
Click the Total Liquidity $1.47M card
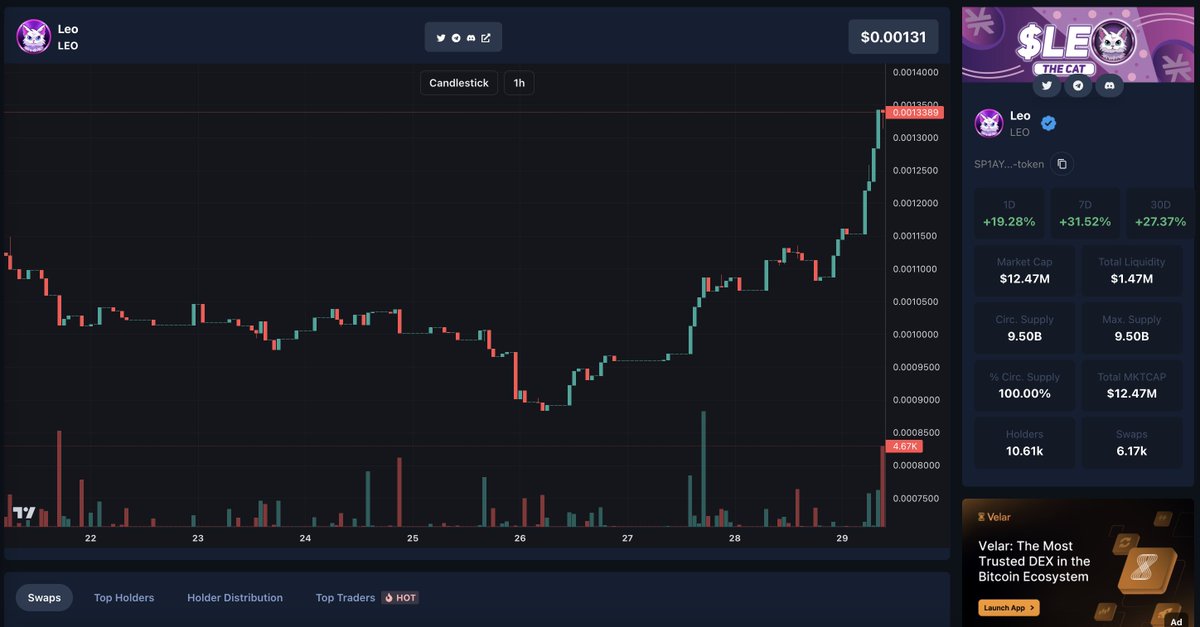[x=1131, y=270]
